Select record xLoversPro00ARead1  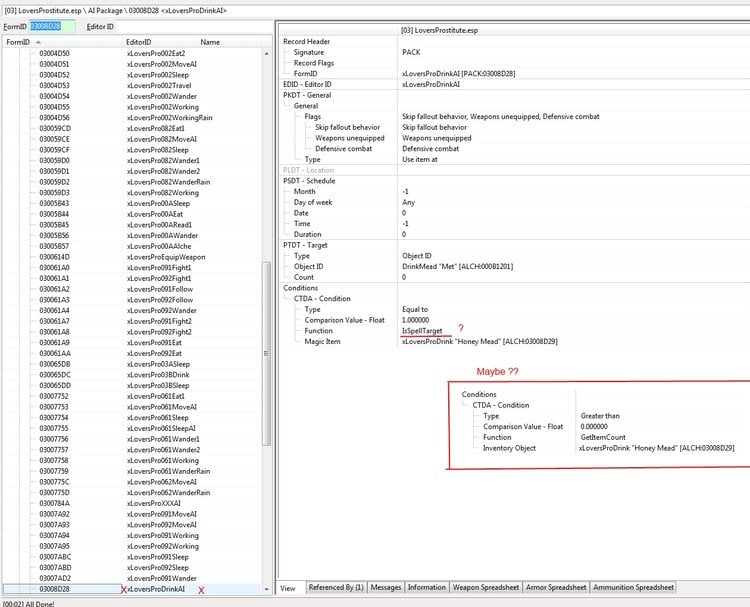coord(159,225)
